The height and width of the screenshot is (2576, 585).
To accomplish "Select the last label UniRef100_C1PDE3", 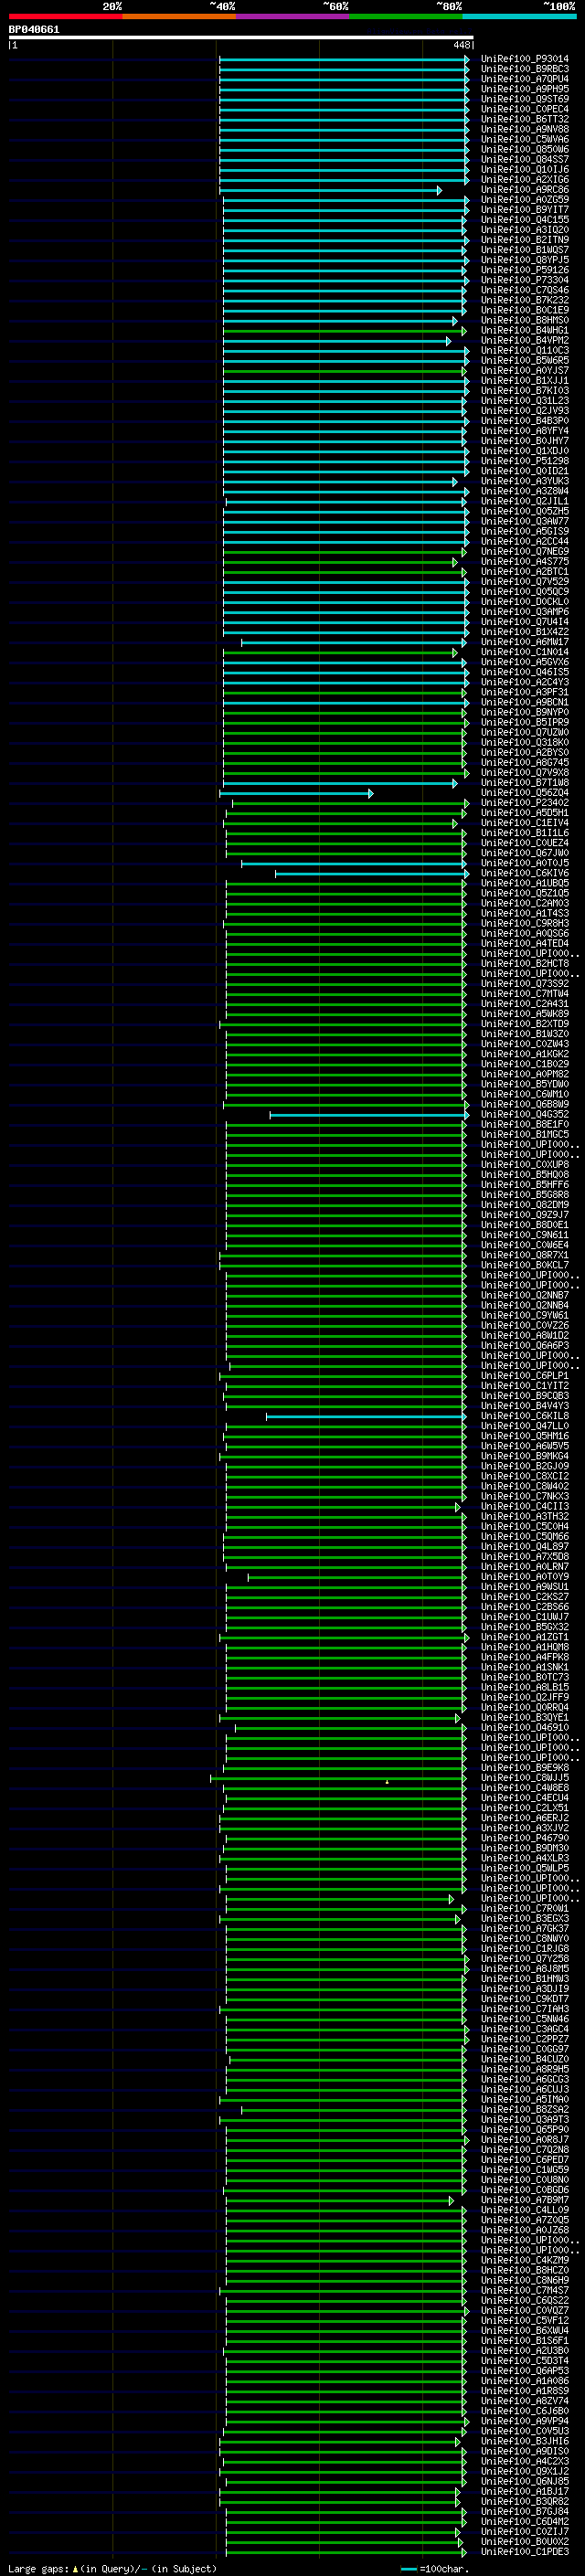I will [525, 2551].
